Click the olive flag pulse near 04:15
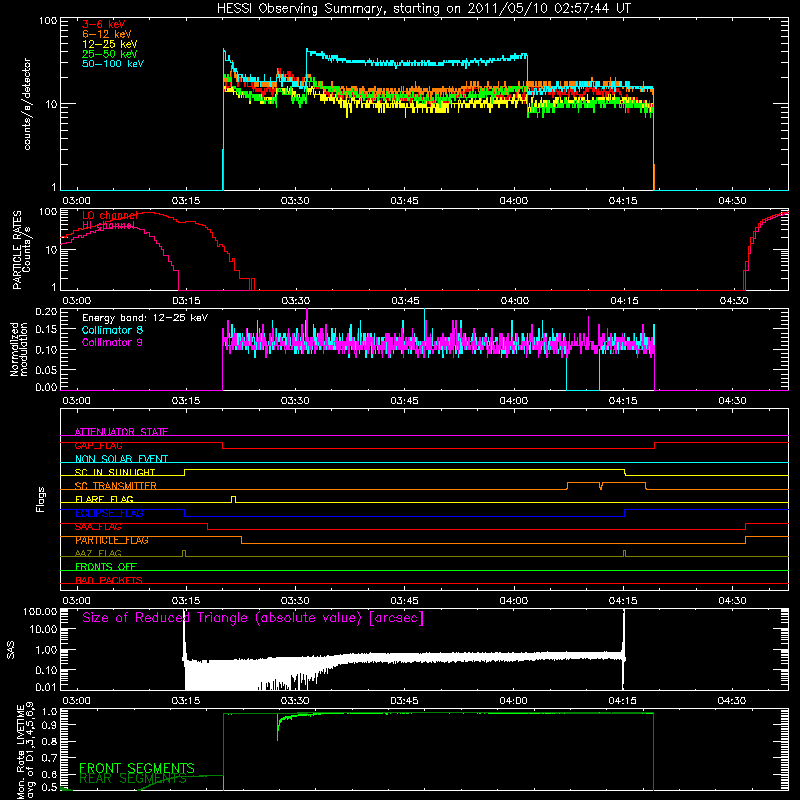This screenshot has width=800, height=800. point(624,554)
